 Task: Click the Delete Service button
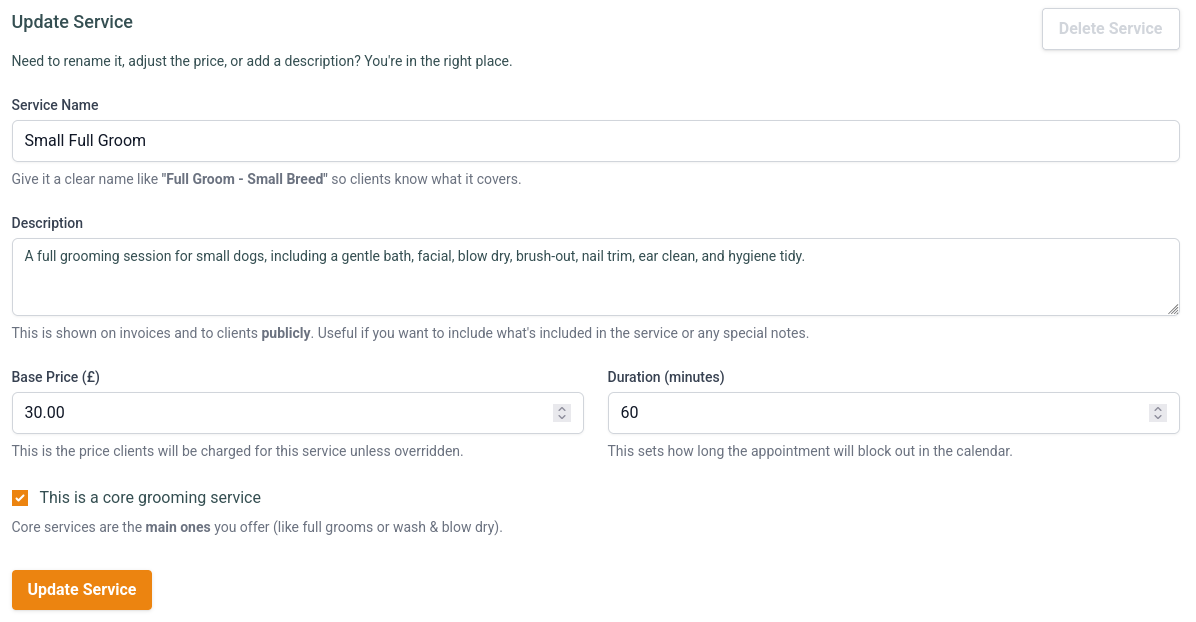tap(1111, 29)
